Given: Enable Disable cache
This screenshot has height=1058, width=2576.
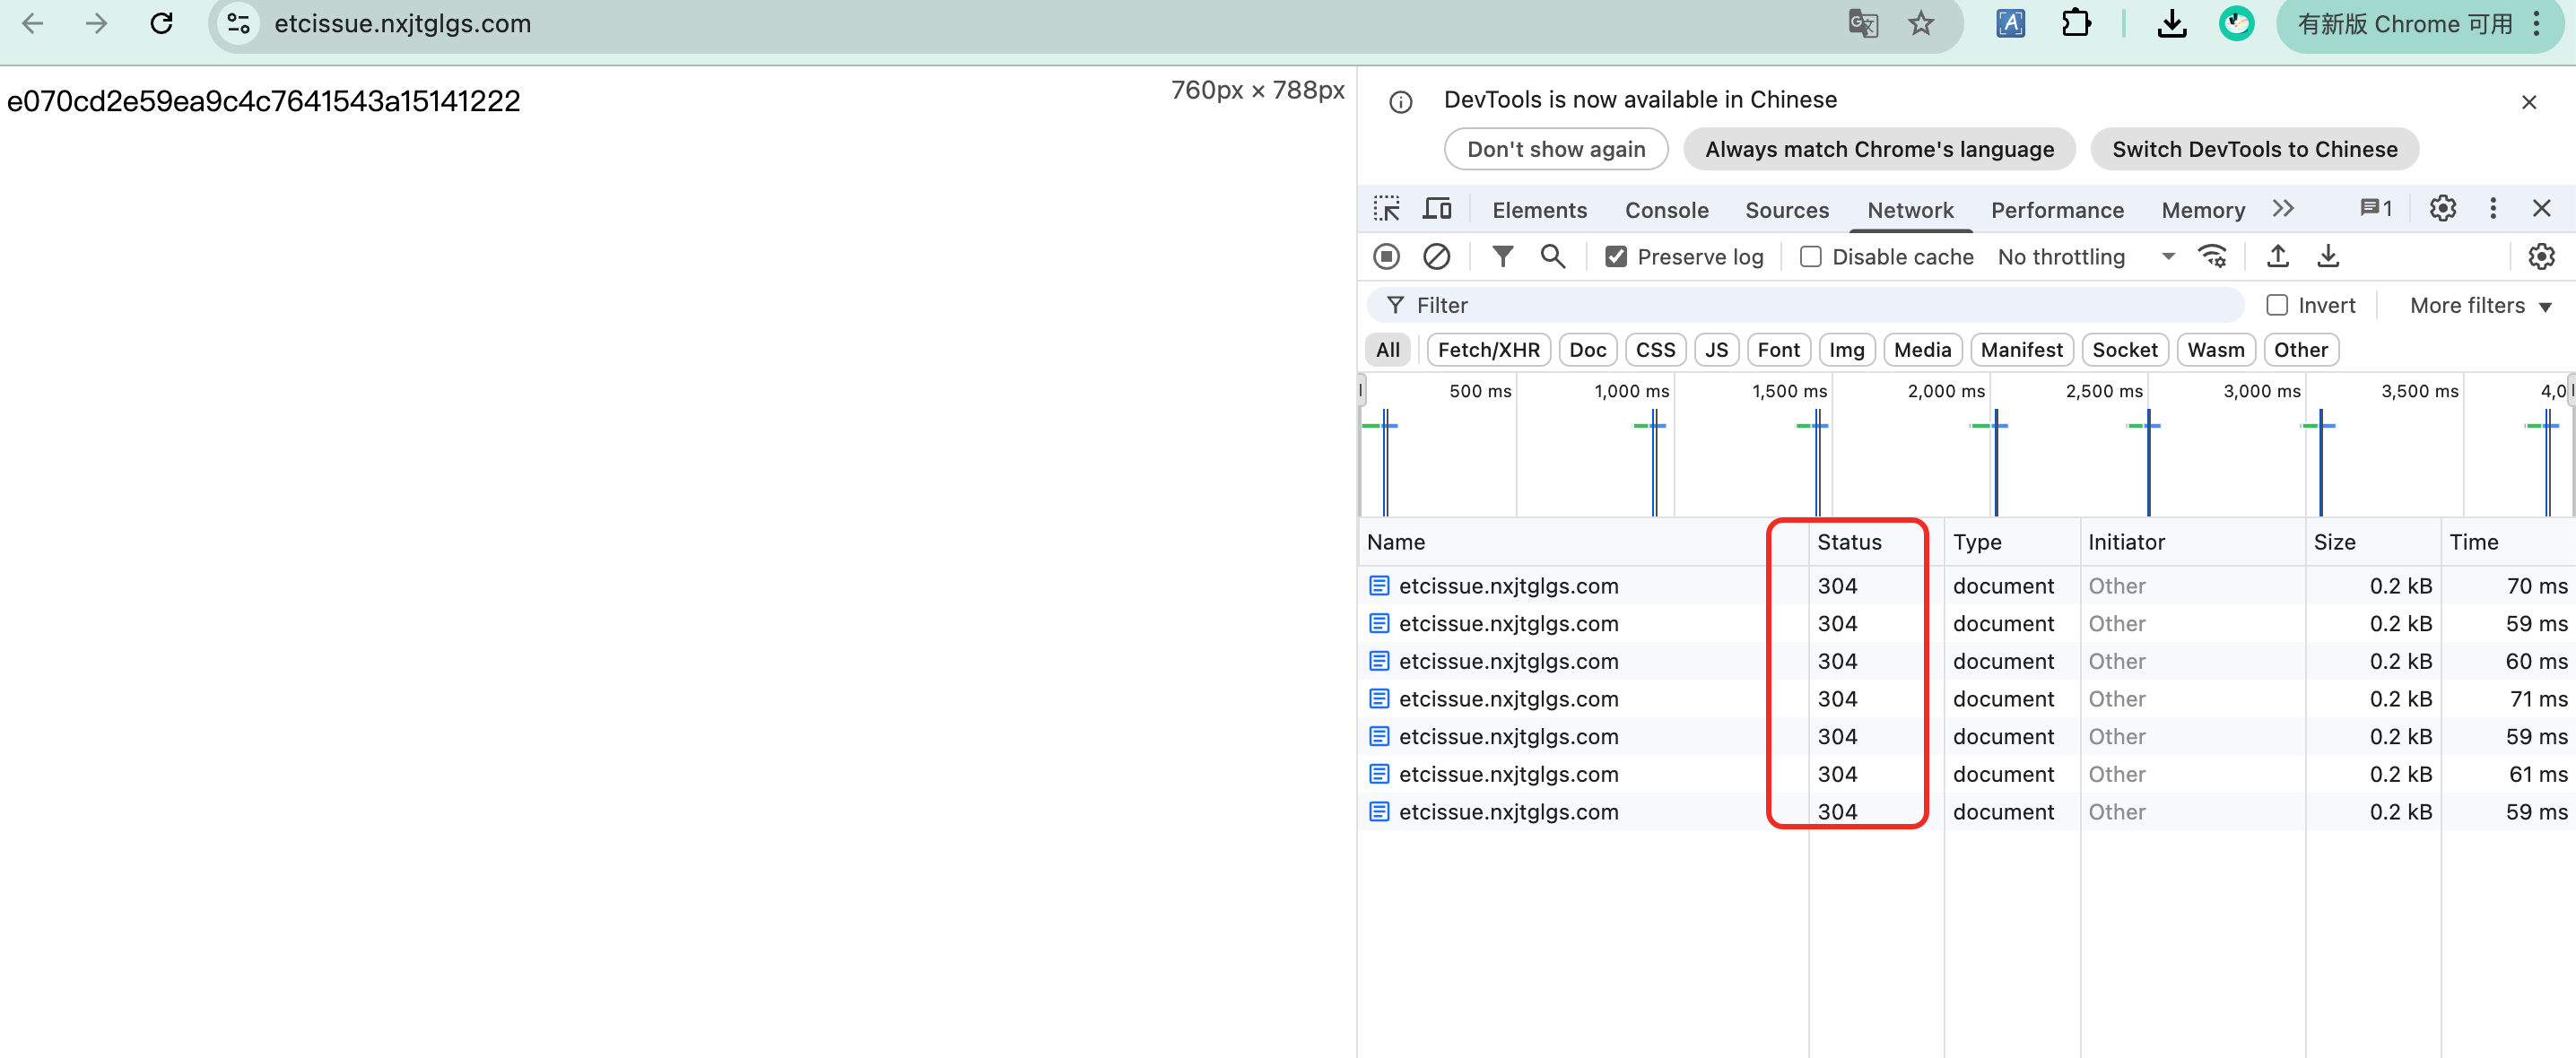Looking at the screenshot, I should (x=1810, y=256).
